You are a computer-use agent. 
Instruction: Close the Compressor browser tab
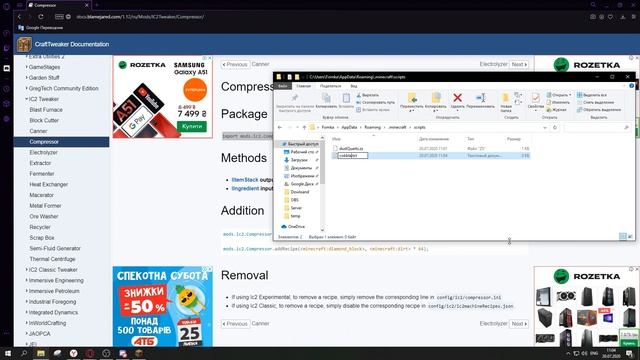tap(87, 5)
